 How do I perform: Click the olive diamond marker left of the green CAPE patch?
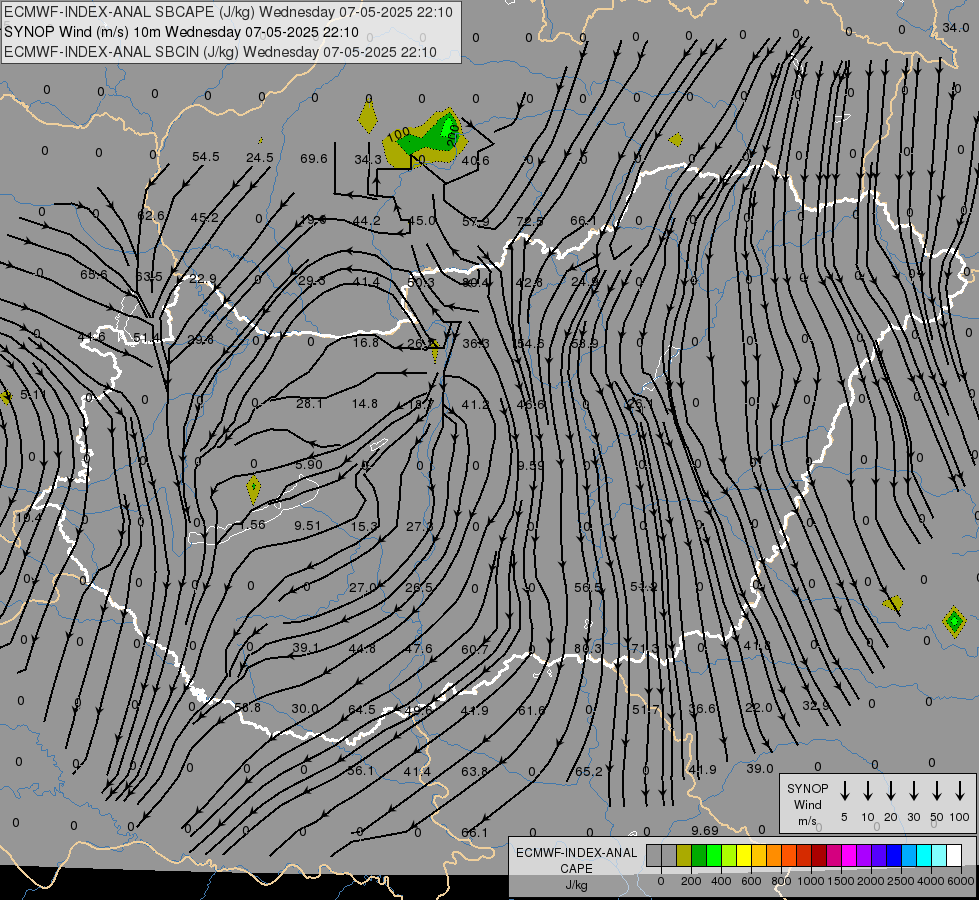pyautogui.click(x=368, y=117)
